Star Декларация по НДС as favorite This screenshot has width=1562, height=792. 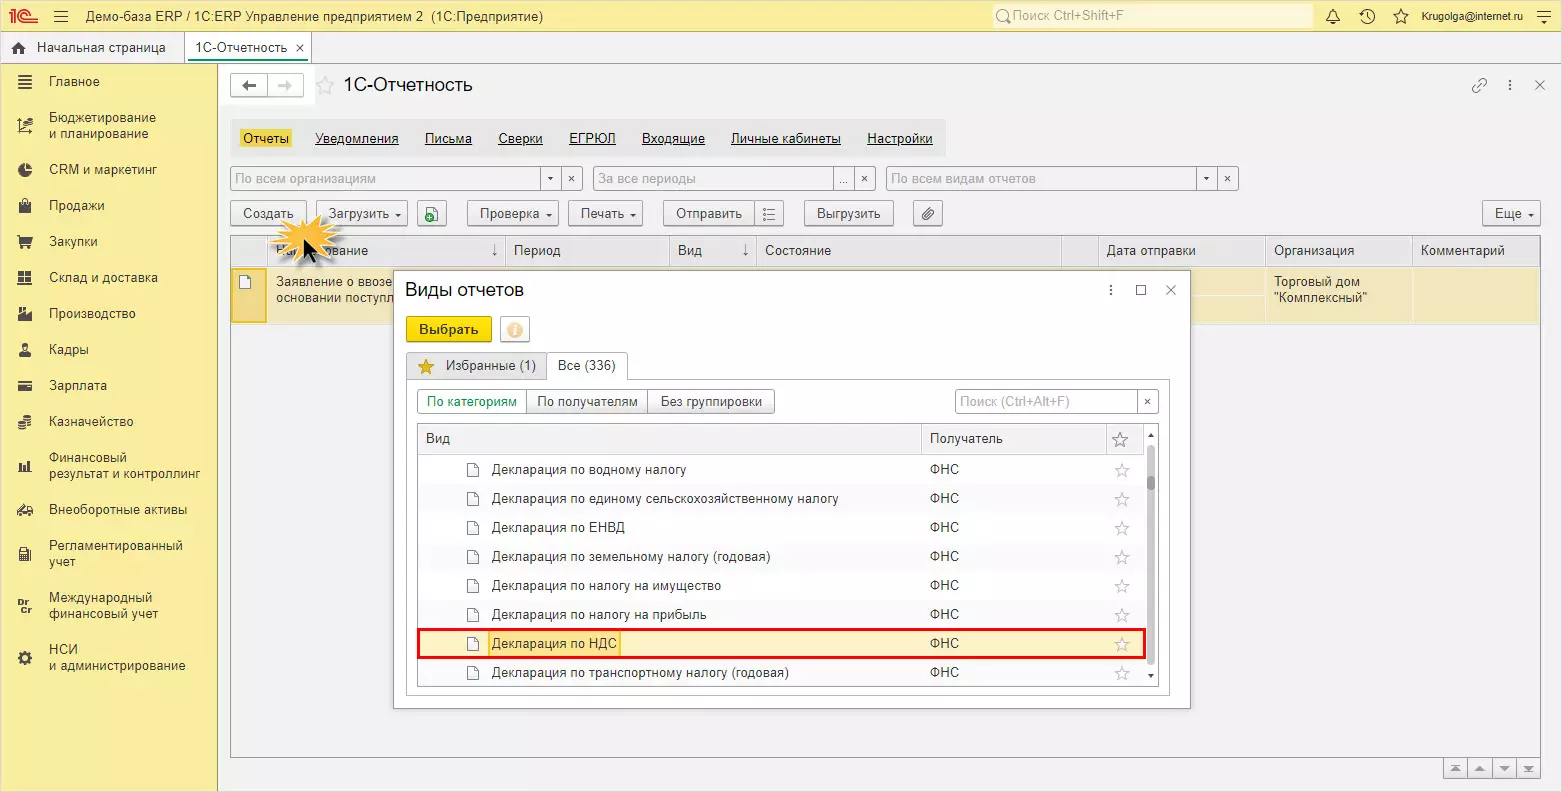point(1121,644)
